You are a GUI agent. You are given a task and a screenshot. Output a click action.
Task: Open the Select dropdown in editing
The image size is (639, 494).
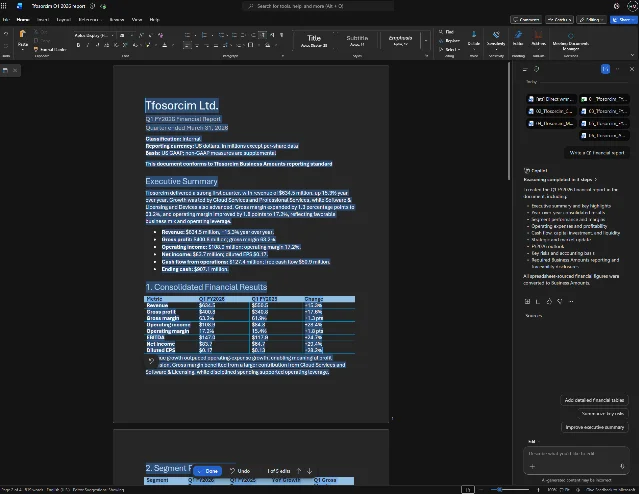(x=450, y=50)
